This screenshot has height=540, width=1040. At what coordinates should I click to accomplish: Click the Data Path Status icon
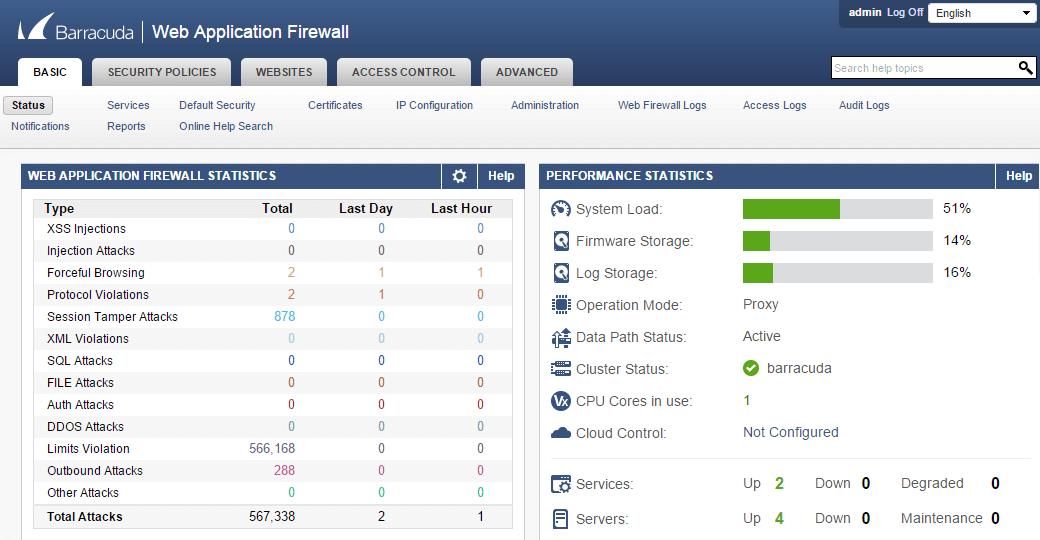click(x=560, y=337)
